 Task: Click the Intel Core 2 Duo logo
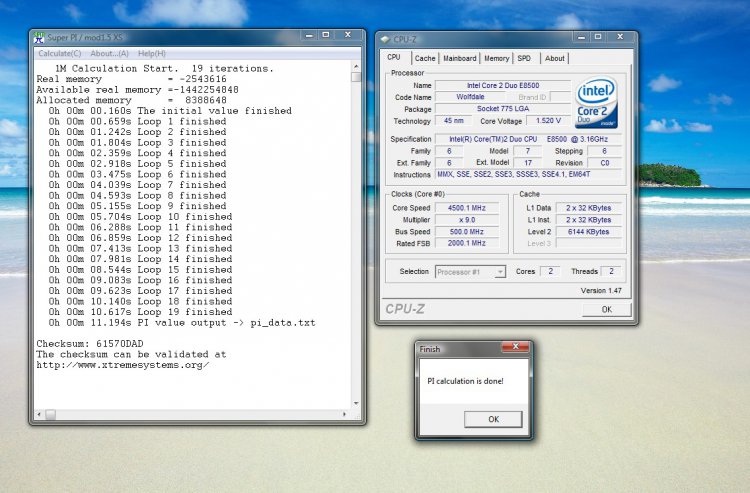click(596, 103)
